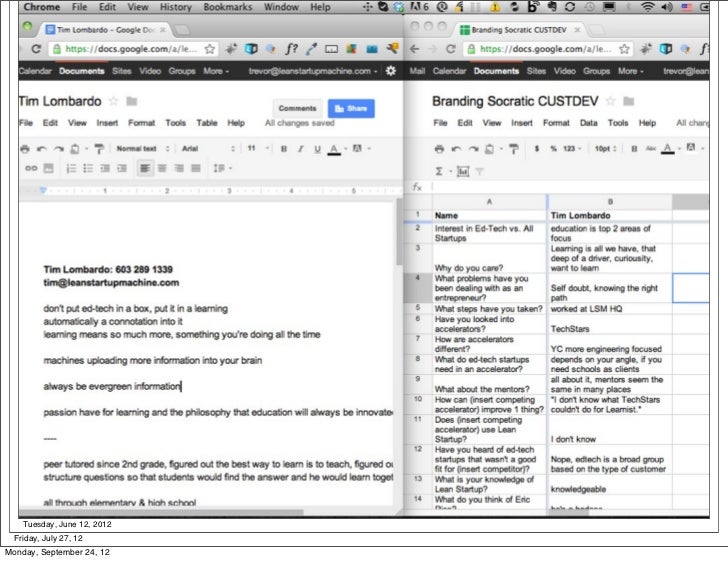Image resolution: width=728 pixels, height=561 pixels.
Task: Apply numbered list in the Docs toolbar
Action: [71, 168]
